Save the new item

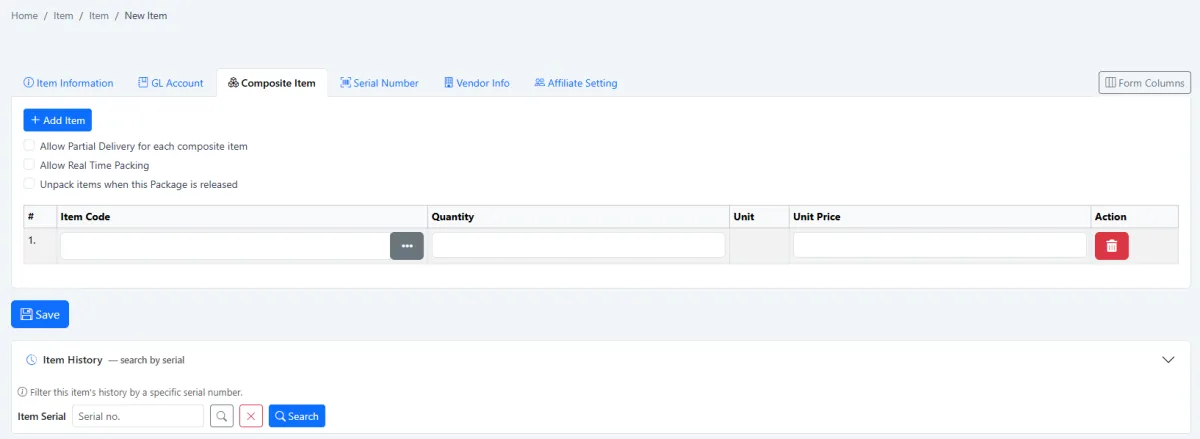[40, 314]
